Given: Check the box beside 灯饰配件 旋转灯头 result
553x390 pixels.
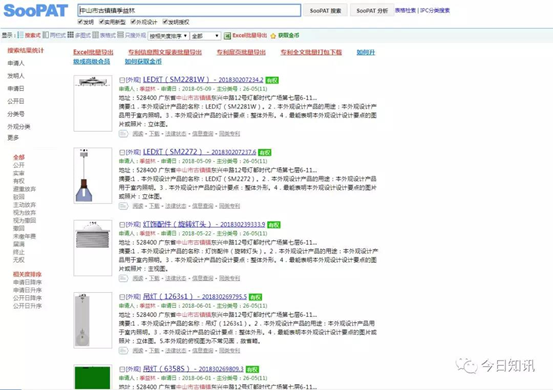Looking at the screenshot, I should (122, 225).
